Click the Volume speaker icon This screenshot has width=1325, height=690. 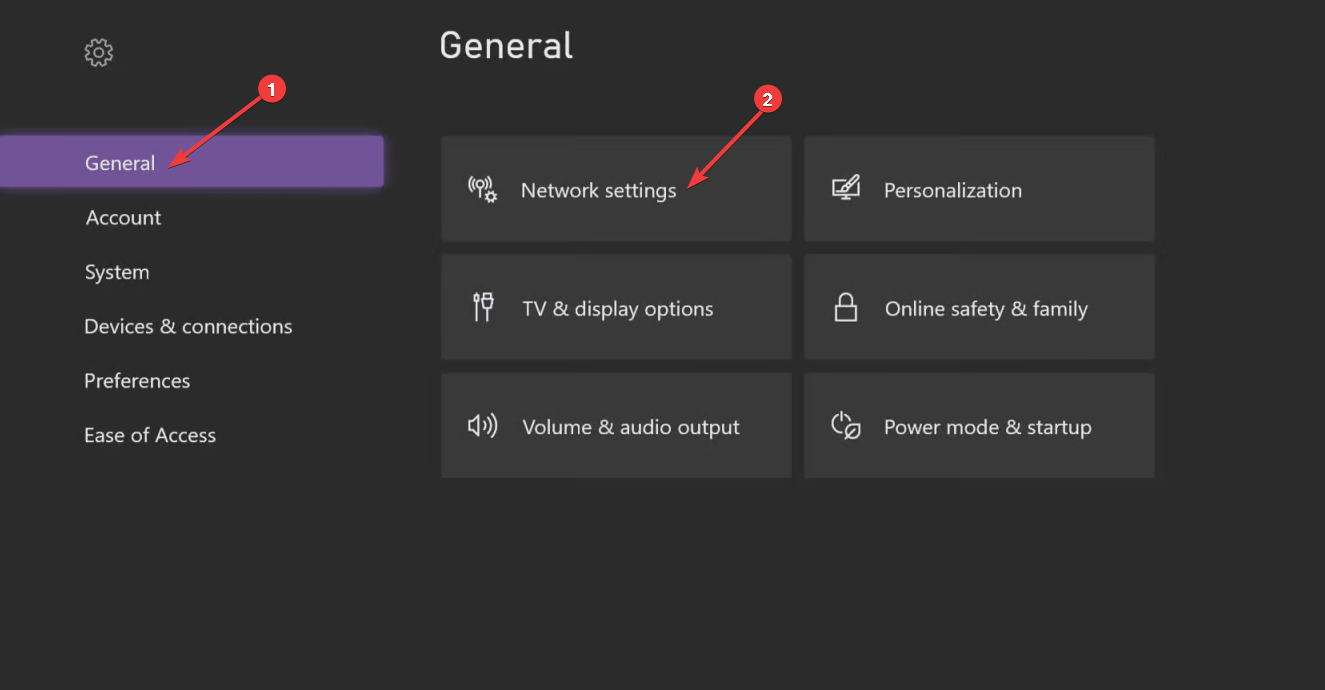tap(482, 426)
